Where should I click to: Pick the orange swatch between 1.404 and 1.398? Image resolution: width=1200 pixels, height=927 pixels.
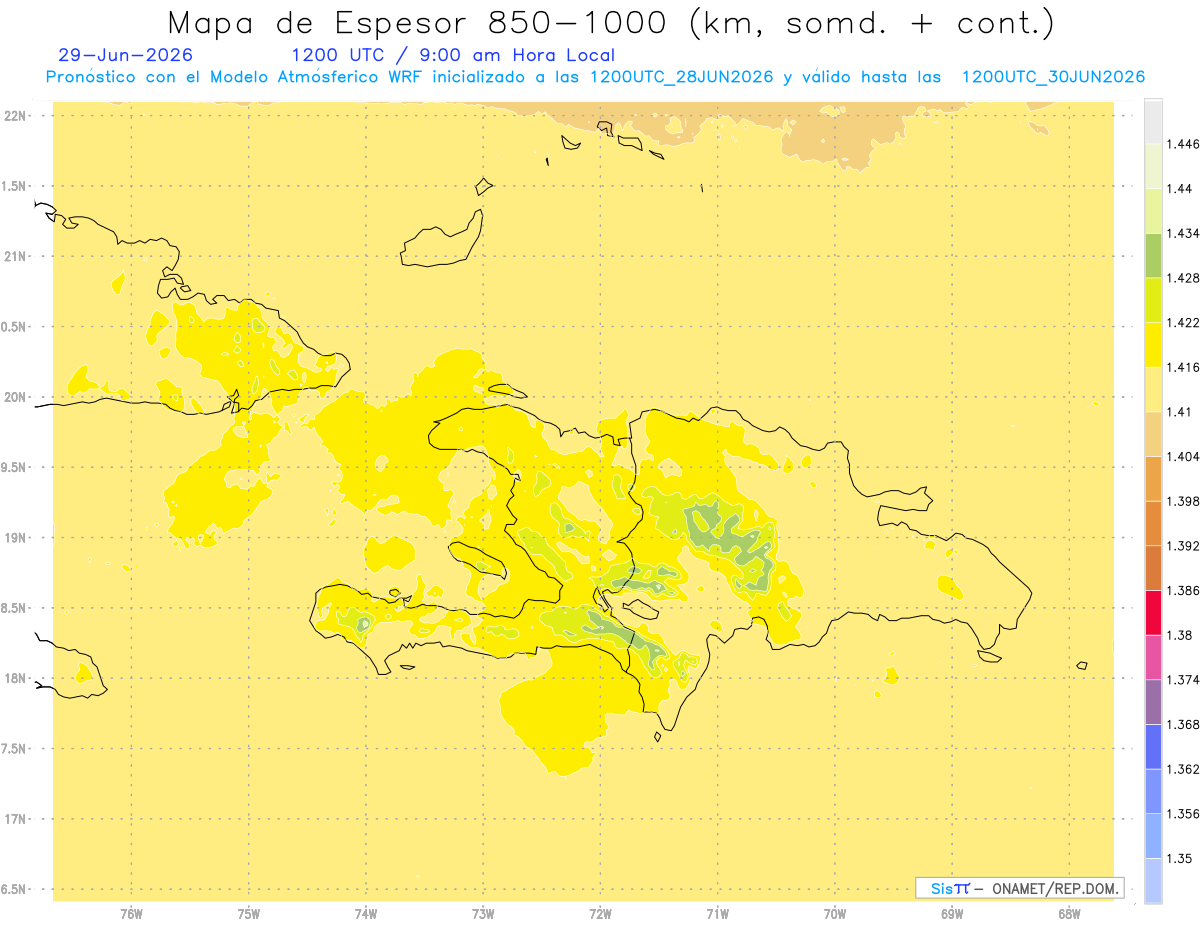[1153, 478]
